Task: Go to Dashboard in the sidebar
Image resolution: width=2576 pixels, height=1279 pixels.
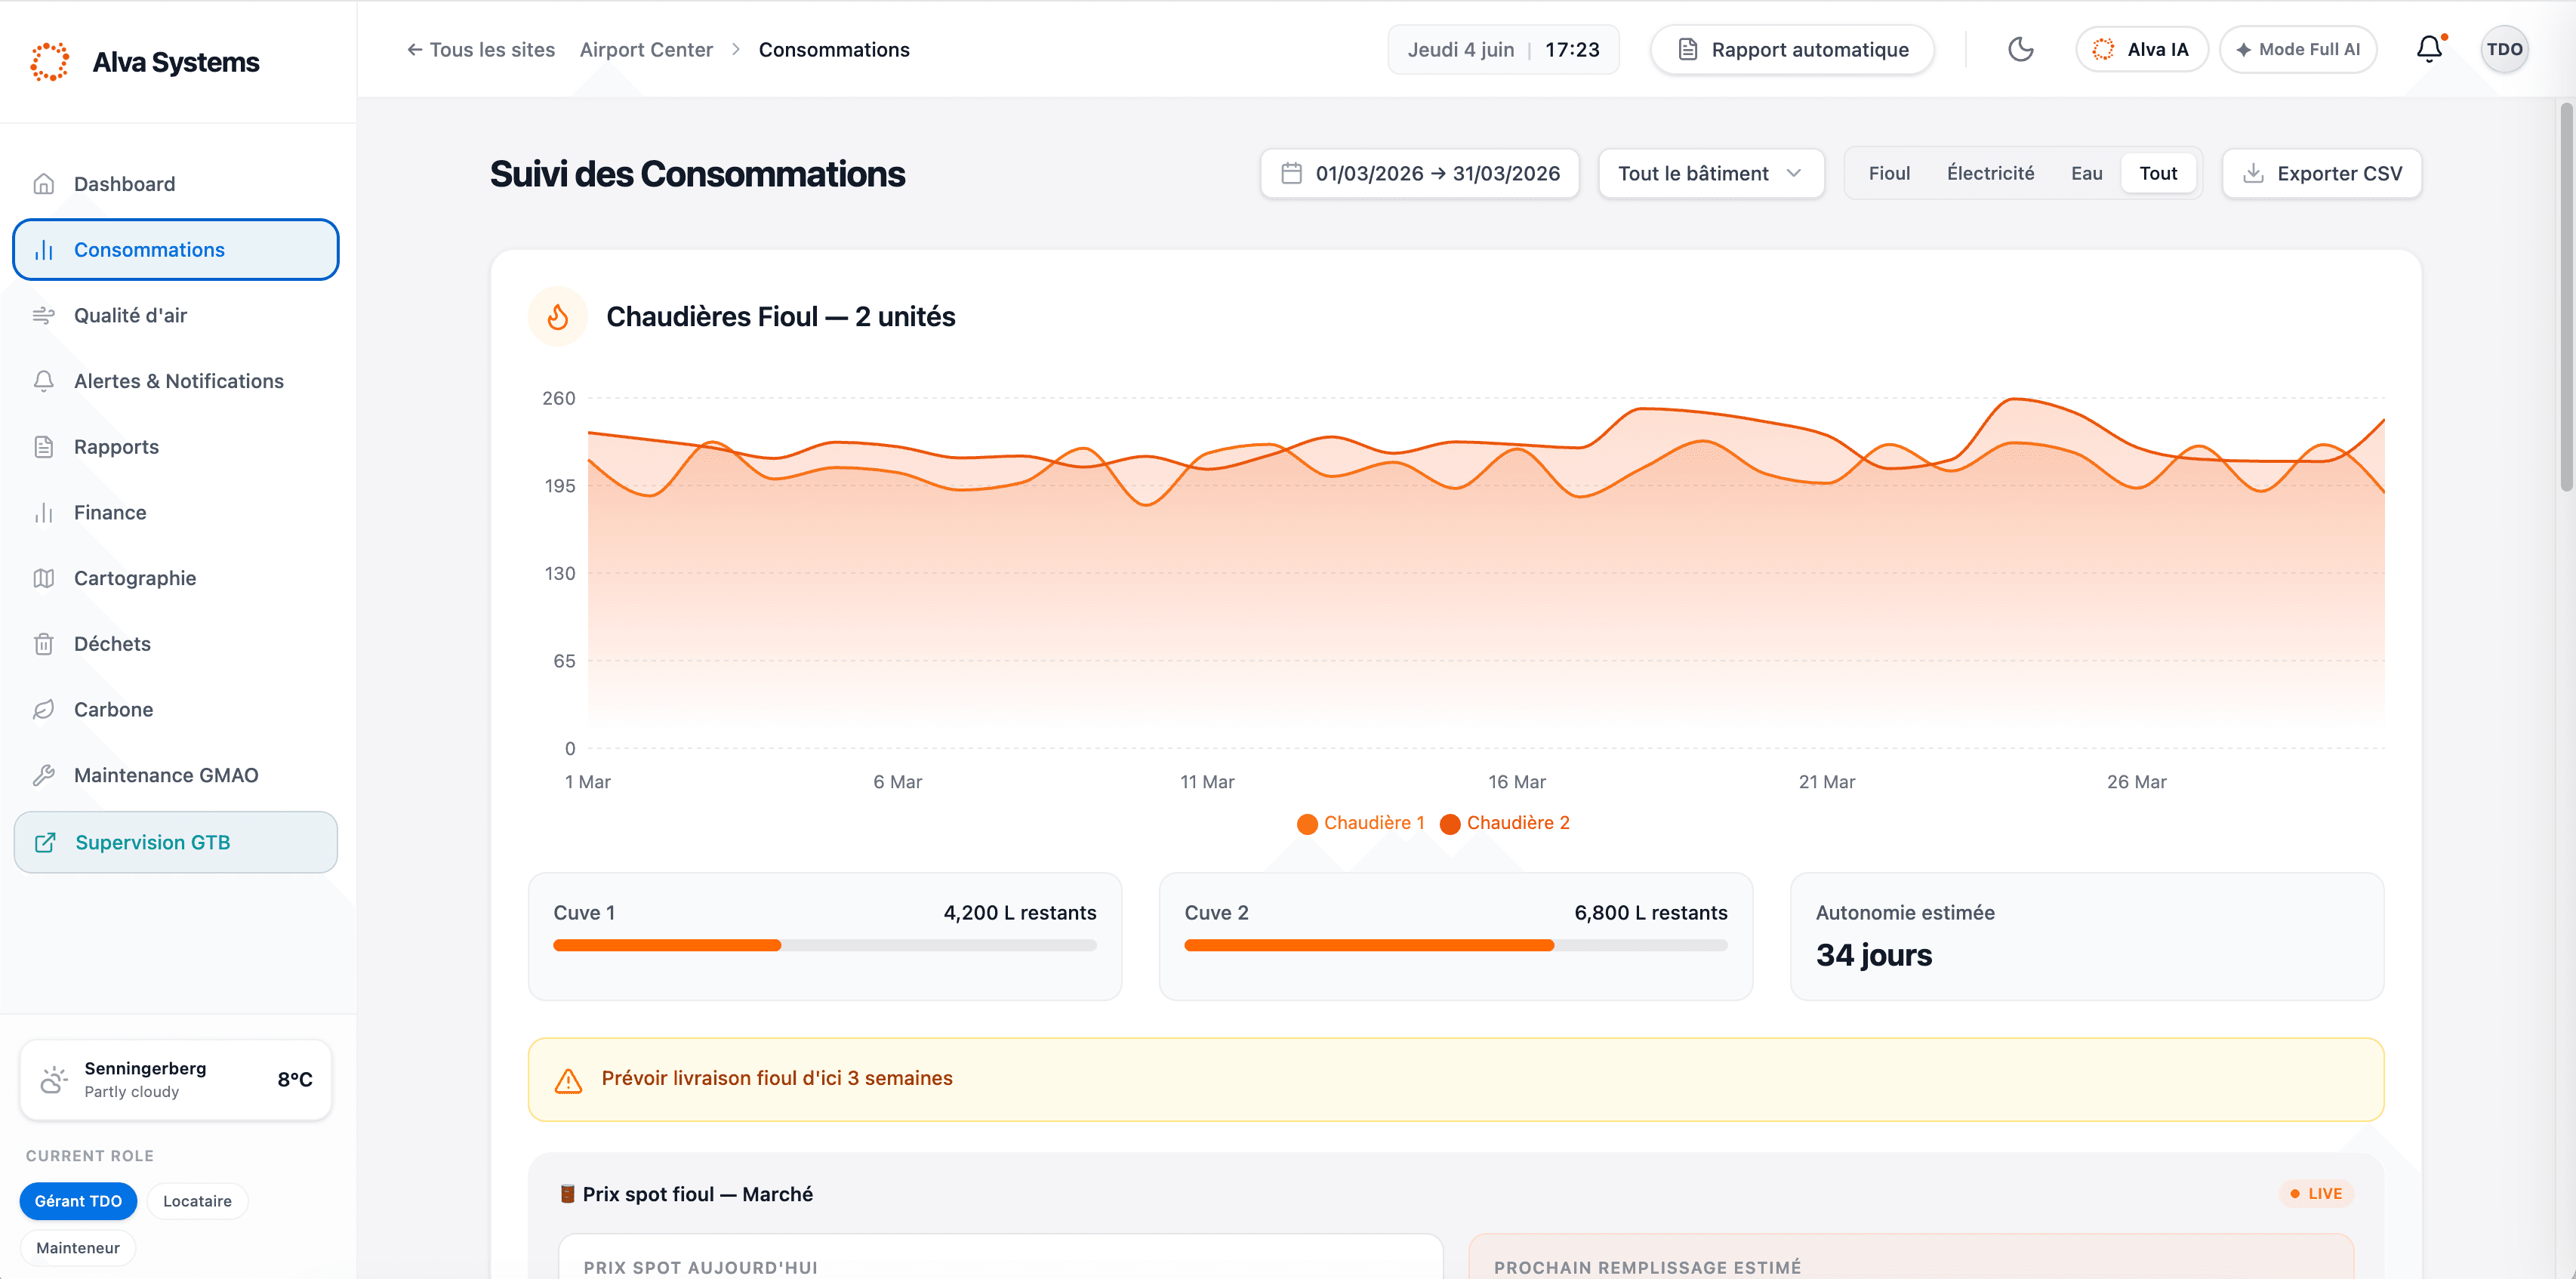Action: 176,184
